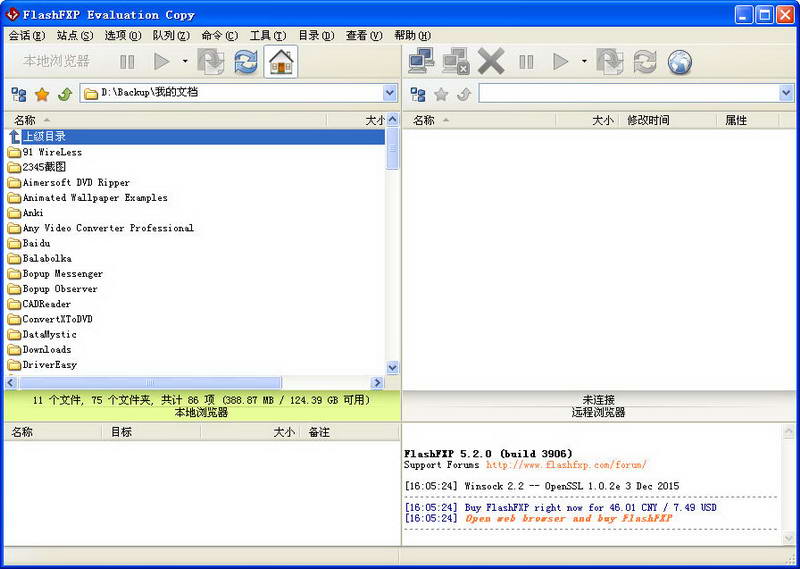Click the Connect icon in remote toolbar
This screenshot has height=569, width=800.
point(421,62)
